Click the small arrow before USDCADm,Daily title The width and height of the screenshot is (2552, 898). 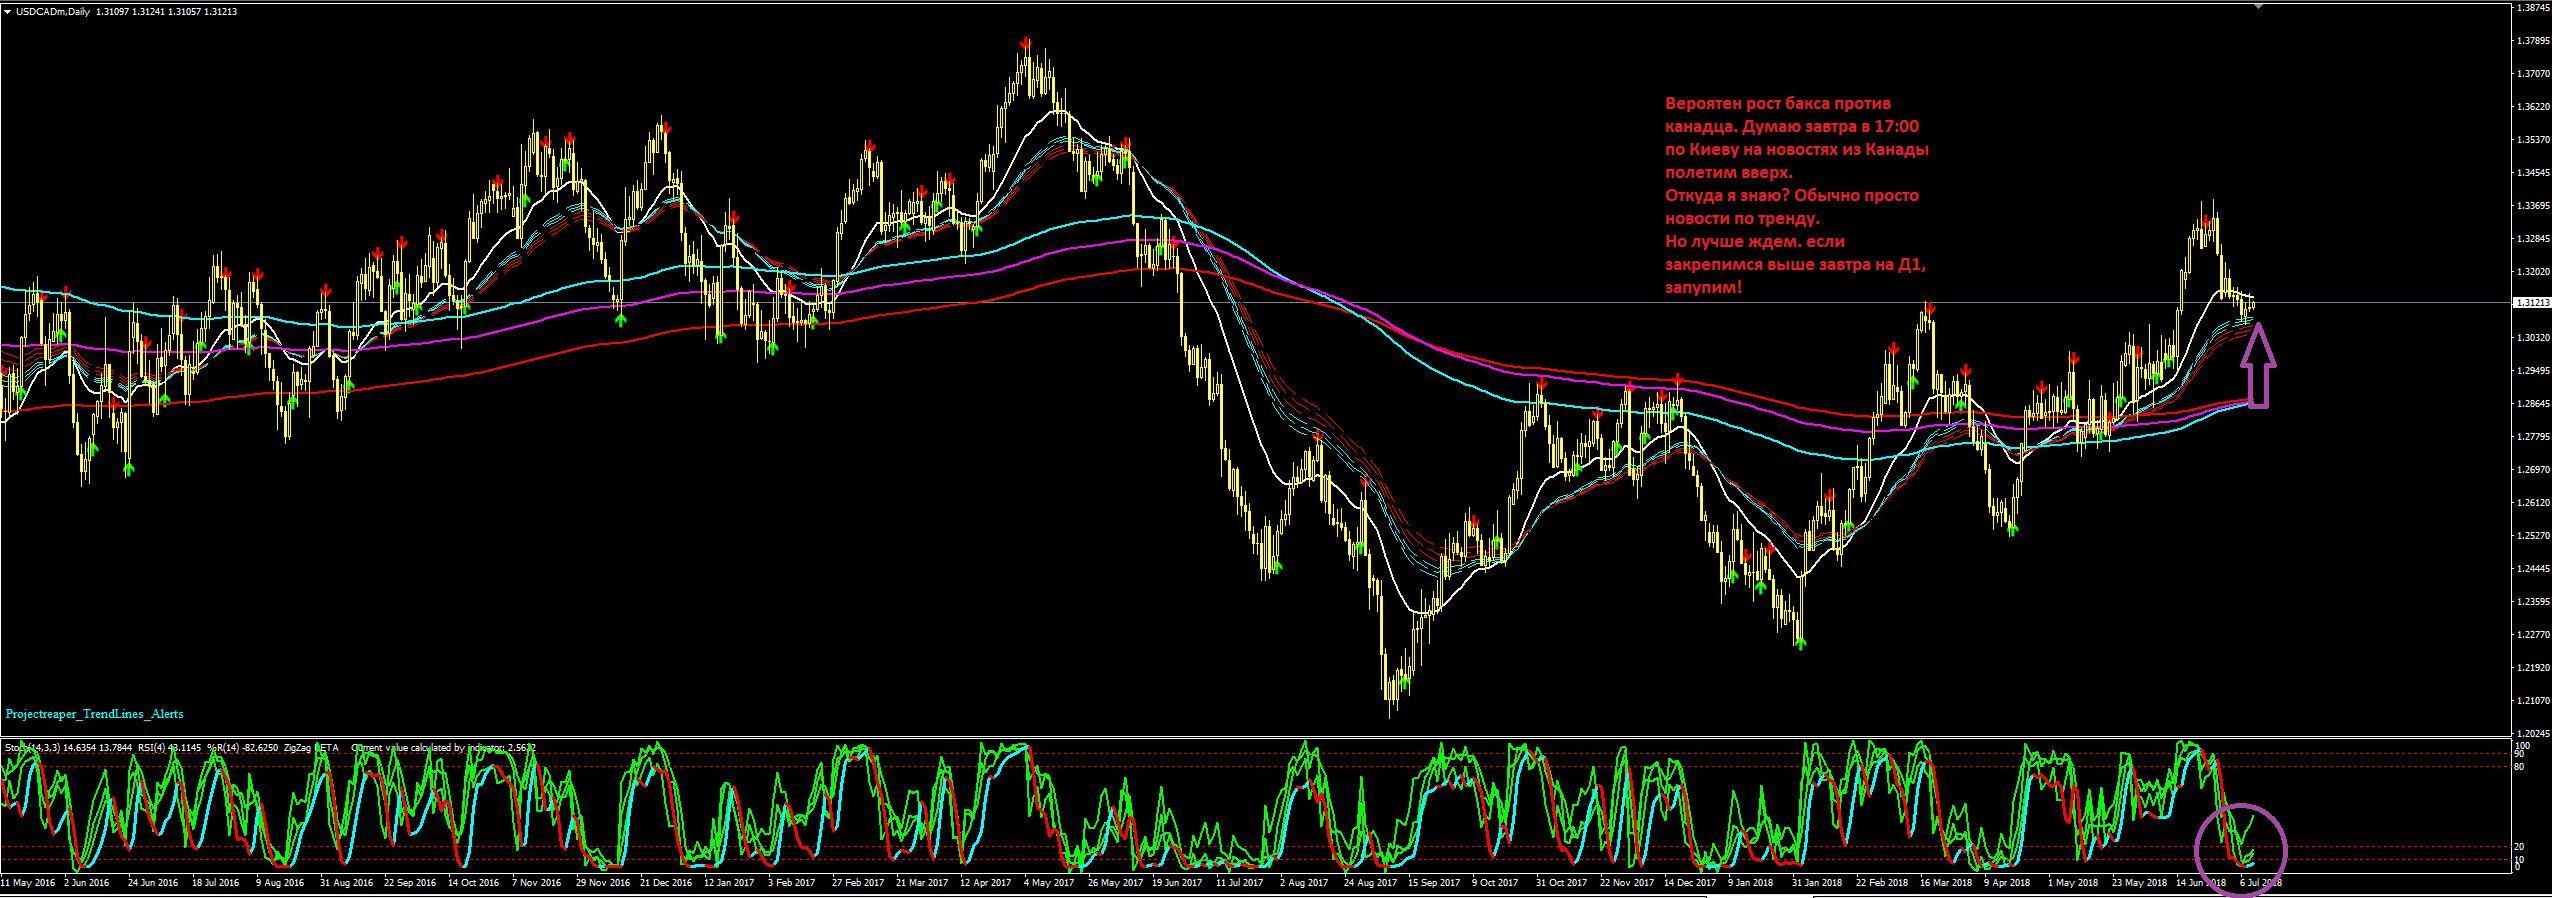coord(7,11)
